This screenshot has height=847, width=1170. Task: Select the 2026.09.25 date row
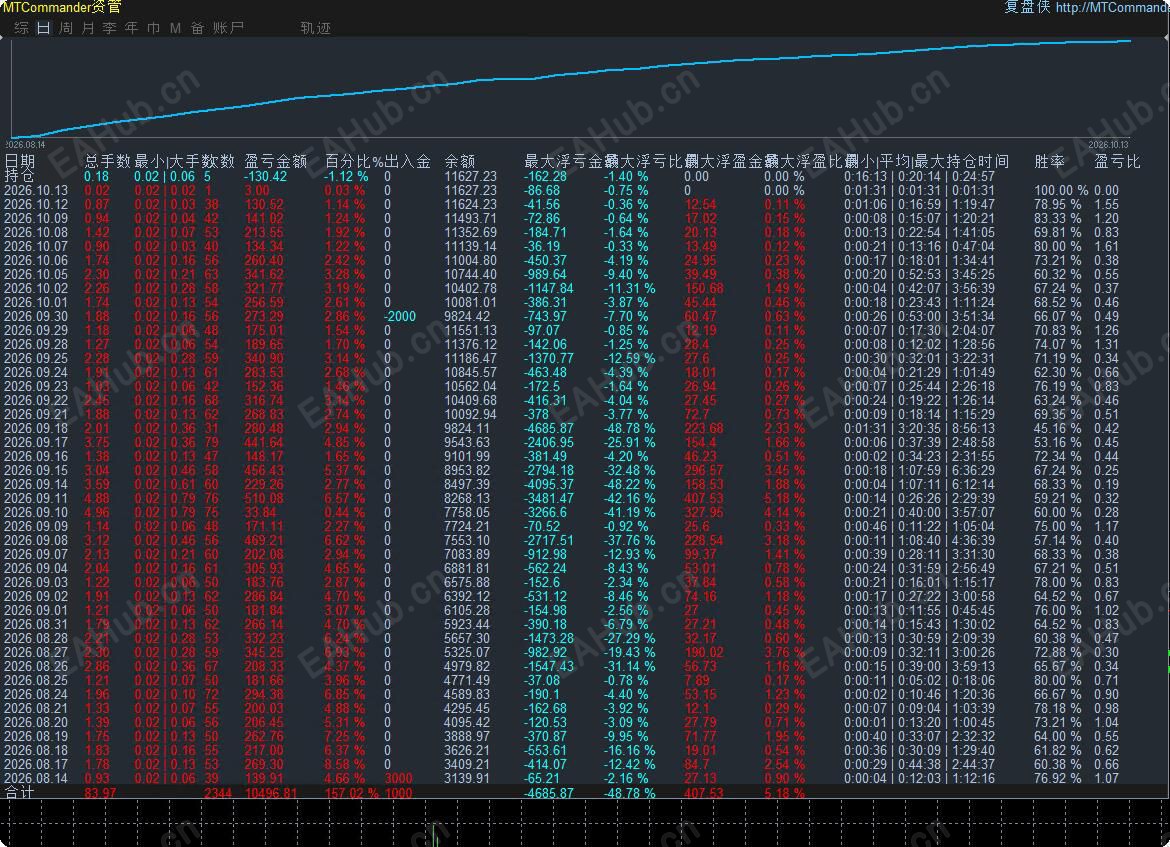pyautogui.click(x=36, y=358)
